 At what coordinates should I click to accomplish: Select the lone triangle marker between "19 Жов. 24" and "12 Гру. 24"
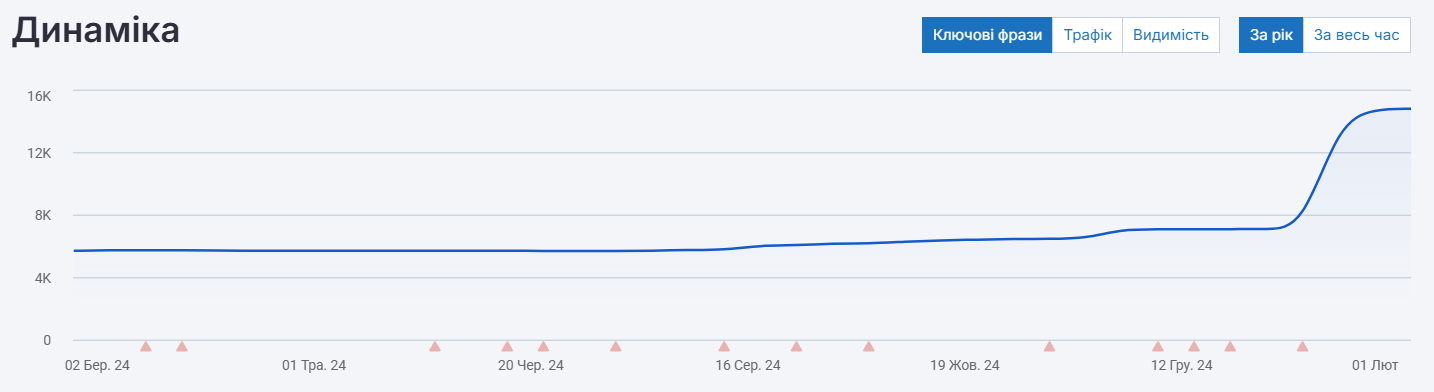(1049, 347)
